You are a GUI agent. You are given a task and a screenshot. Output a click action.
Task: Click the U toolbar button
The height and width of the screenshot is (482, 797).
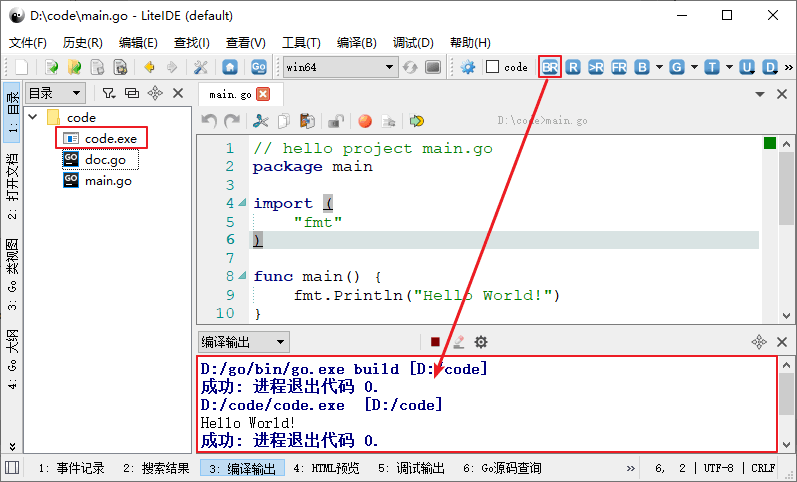747,67
